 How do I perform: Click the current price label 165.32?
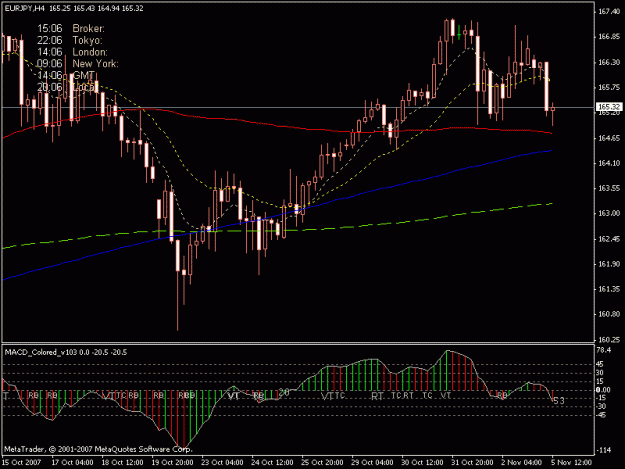tap(609, 107)
